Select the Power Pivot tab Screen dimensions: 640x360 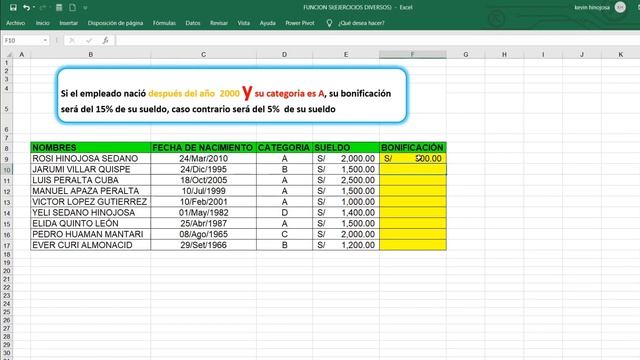click(300, 23)
